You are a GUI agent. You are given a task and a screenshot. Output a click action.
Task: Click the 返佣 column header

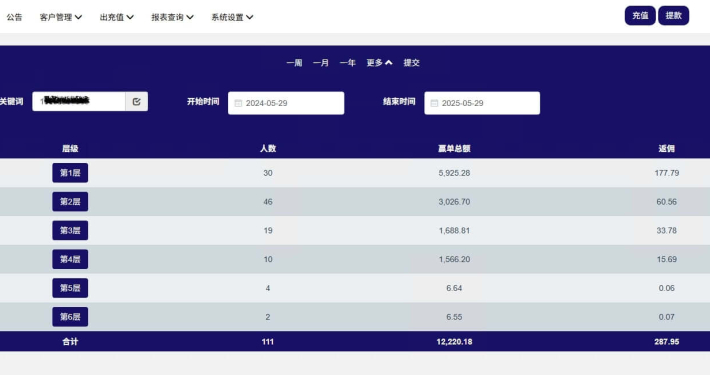pos(667,149)
